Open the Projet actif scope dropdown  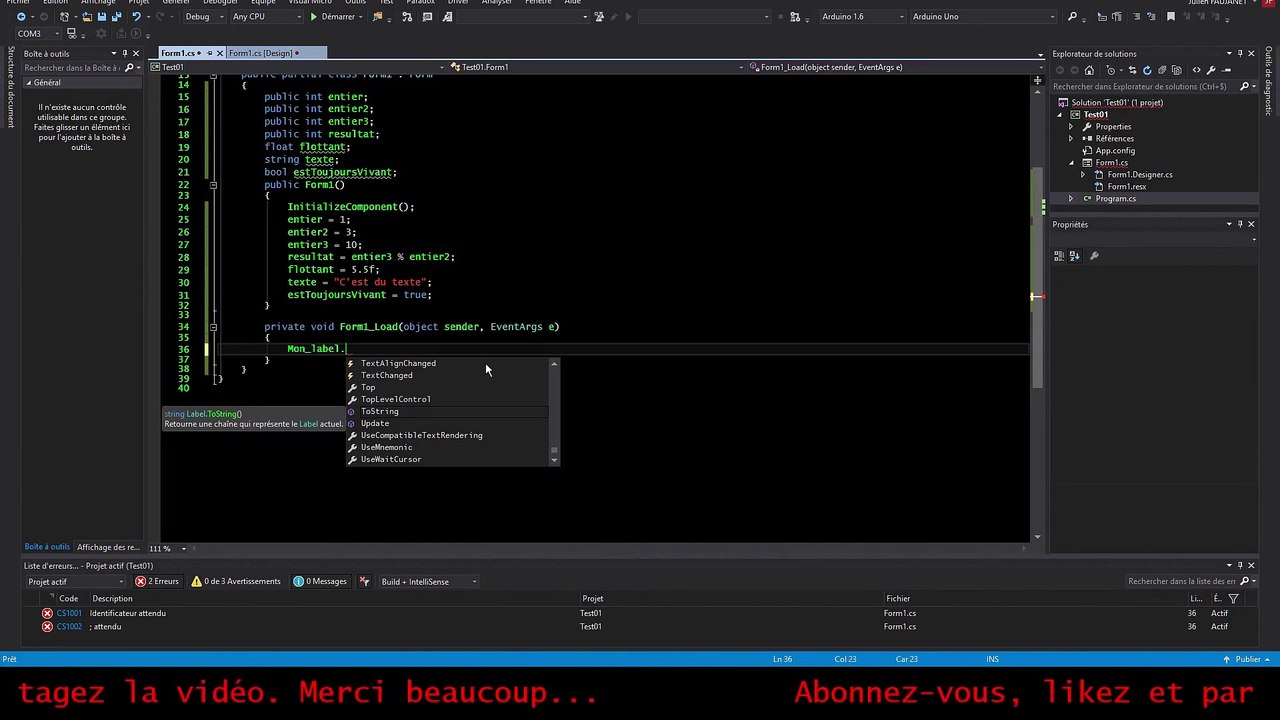pyautogui.click(x=76, y=582)
